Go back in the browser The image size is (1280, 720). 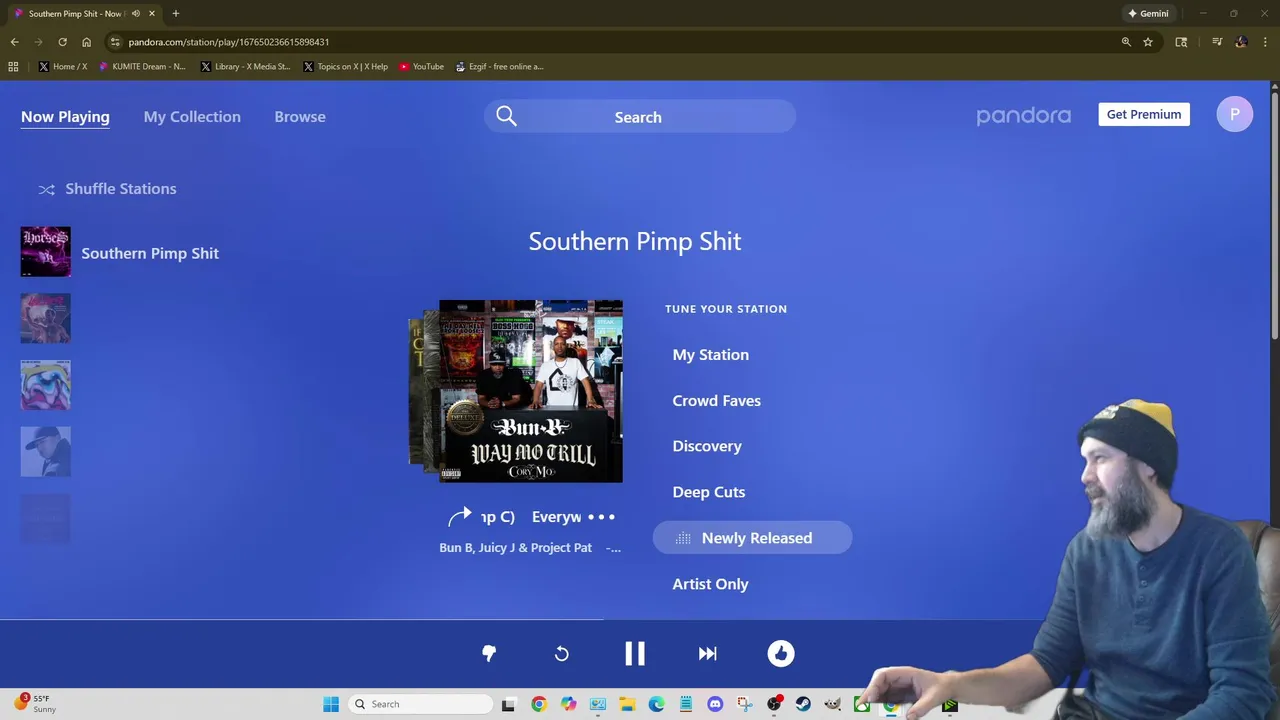pos(14,42)
